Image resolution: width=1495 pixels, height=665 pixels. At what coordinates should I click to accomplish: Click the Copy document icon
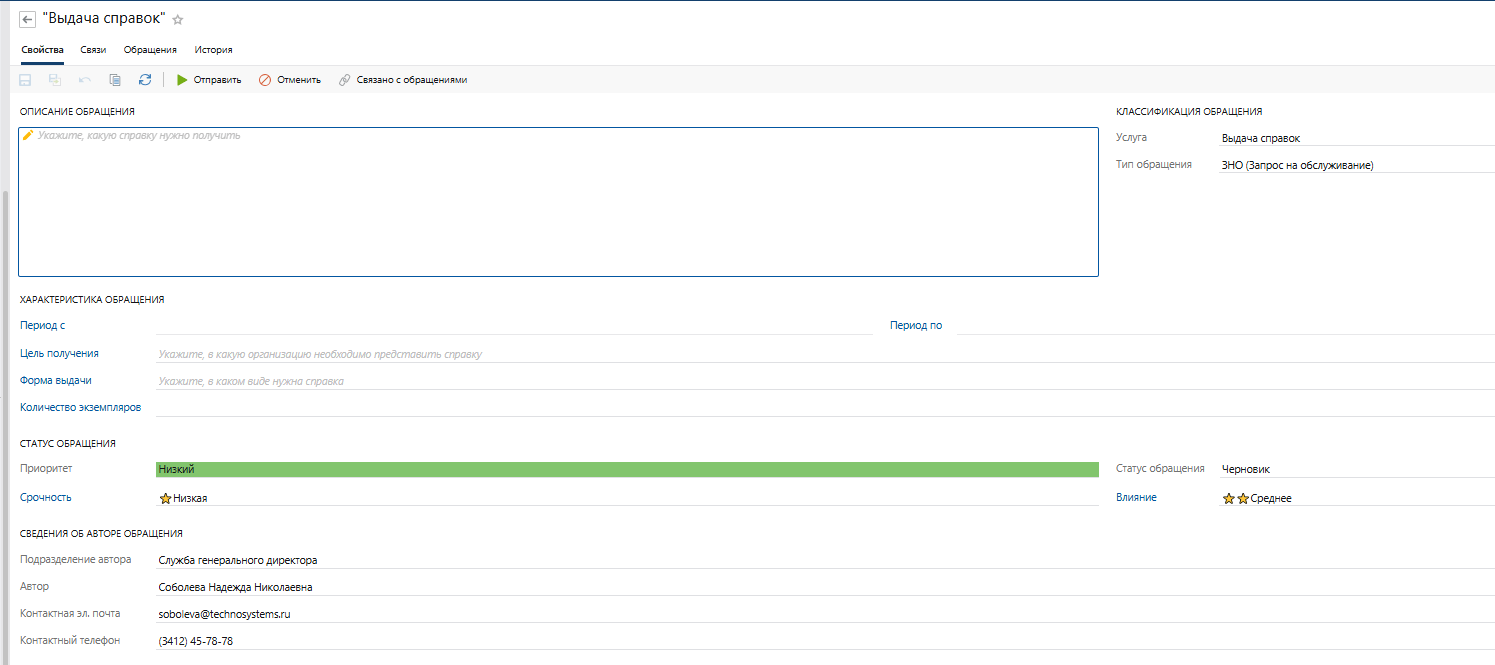[x=115, y=80]
